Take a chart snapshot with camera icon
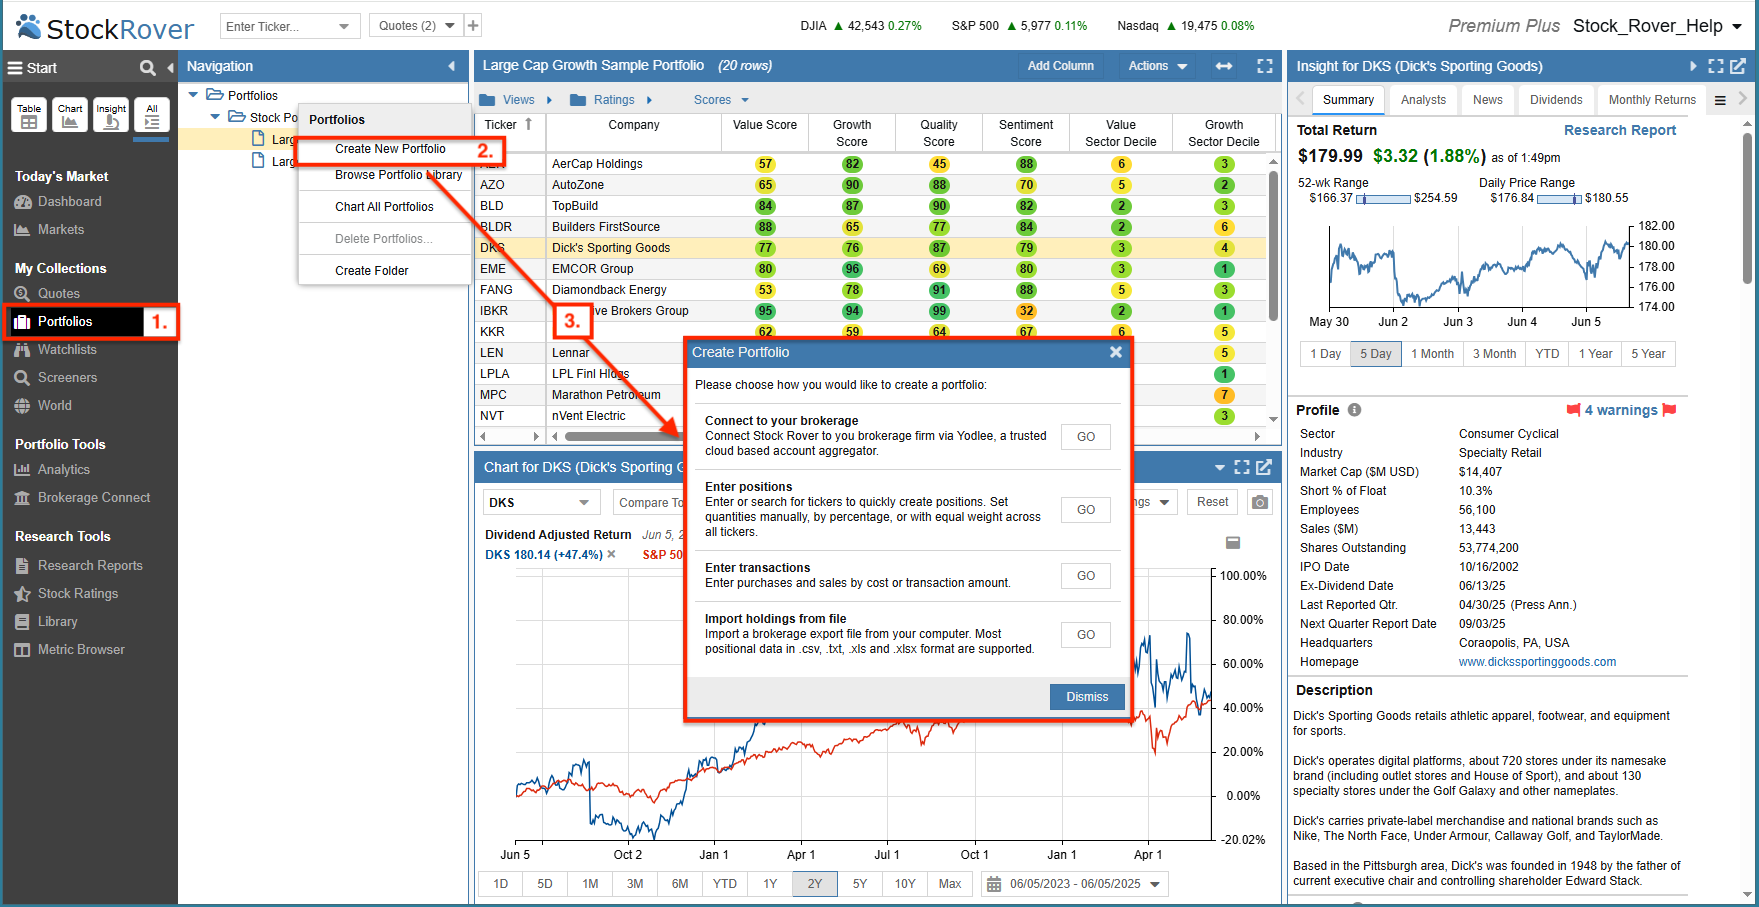The image size is (1759, 907). click(x=1260, y=502)
